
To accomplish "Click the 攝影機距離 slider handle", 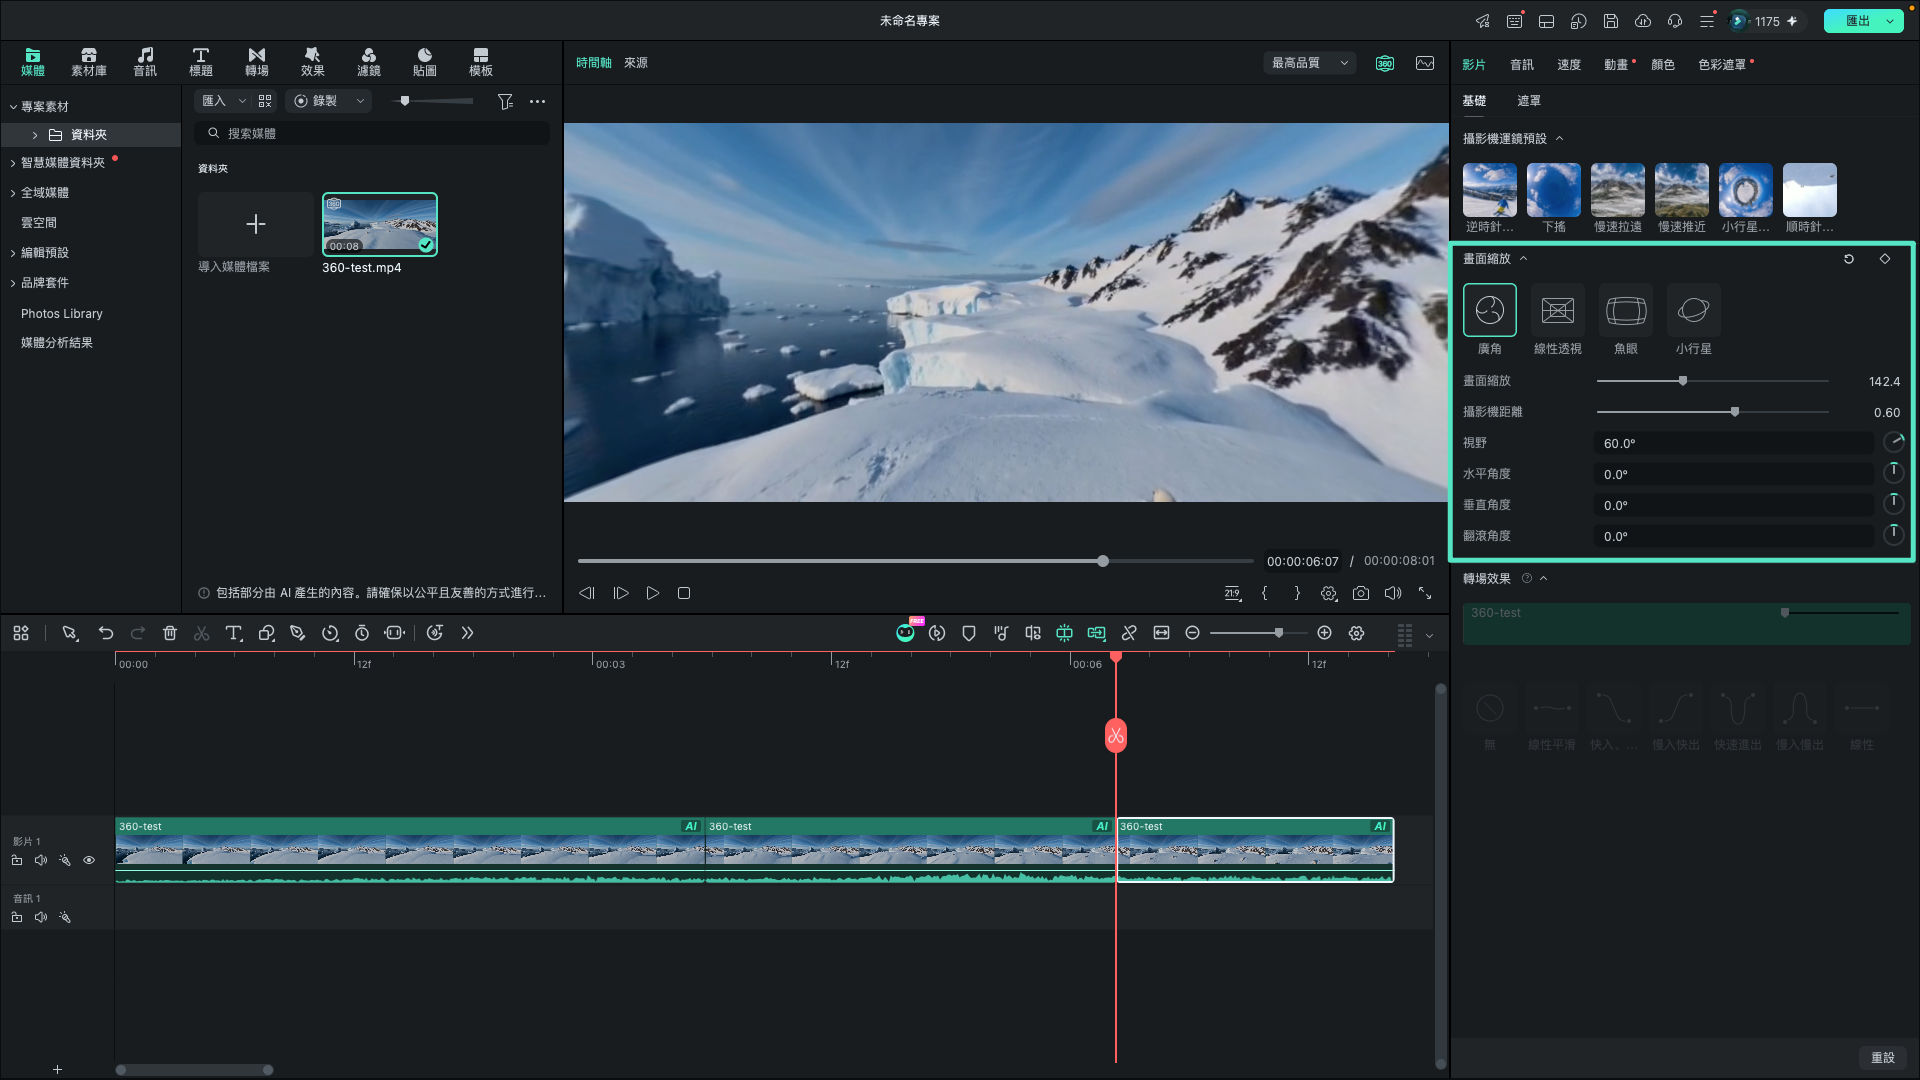I will pyautogui.click(x=1735, y=412).
